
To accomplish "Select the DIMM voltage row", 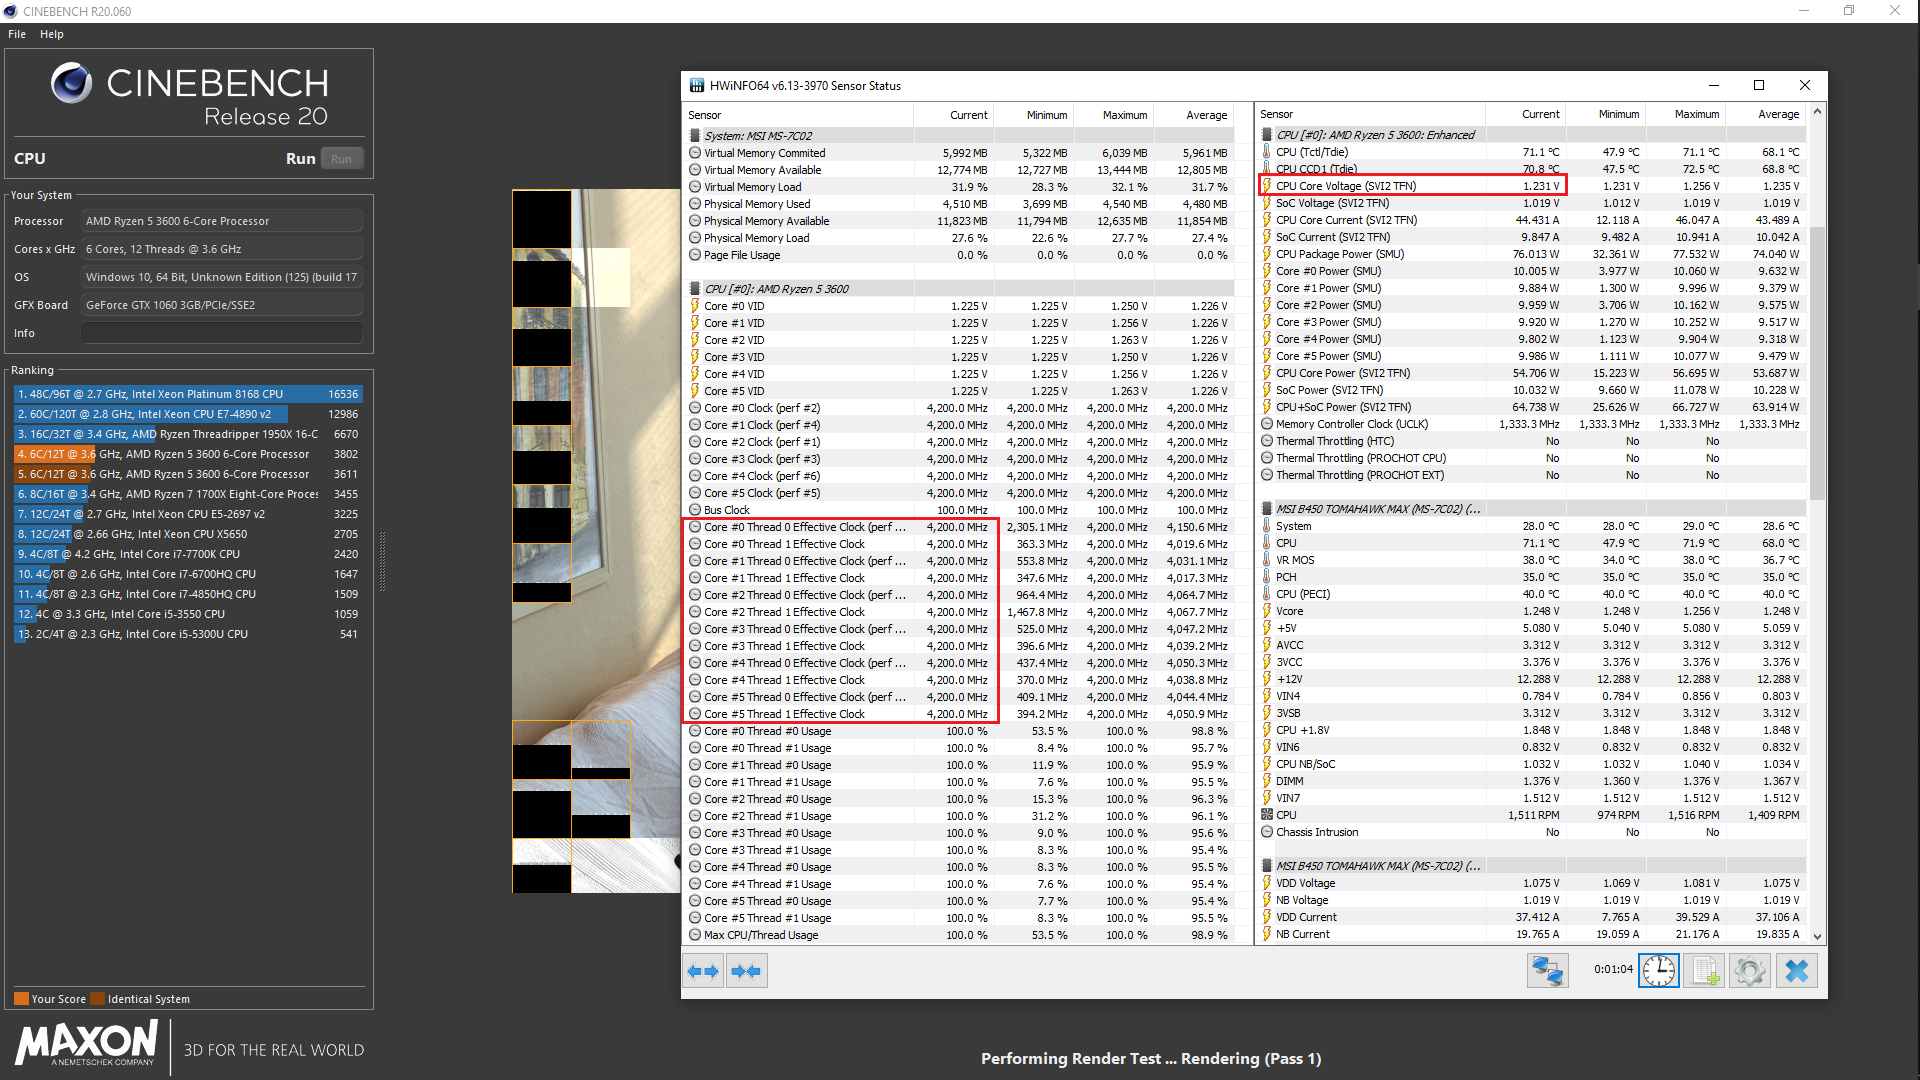I will [x=1531, y=781].
